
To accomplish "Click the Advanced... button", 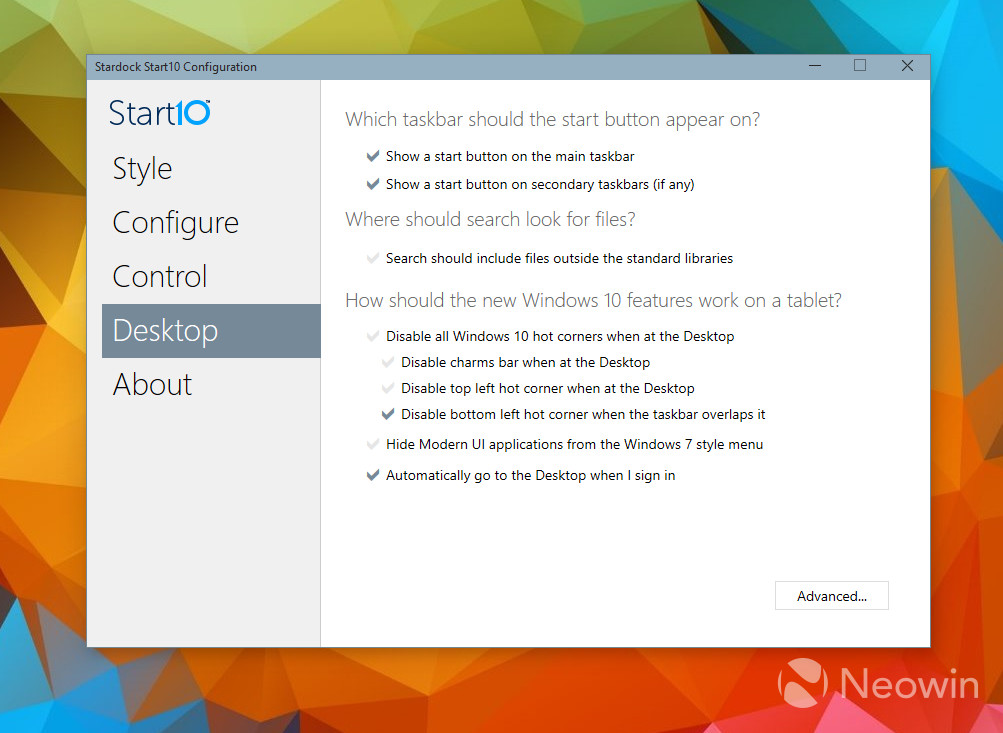I will pyautogui.click(x=832, y=595).
